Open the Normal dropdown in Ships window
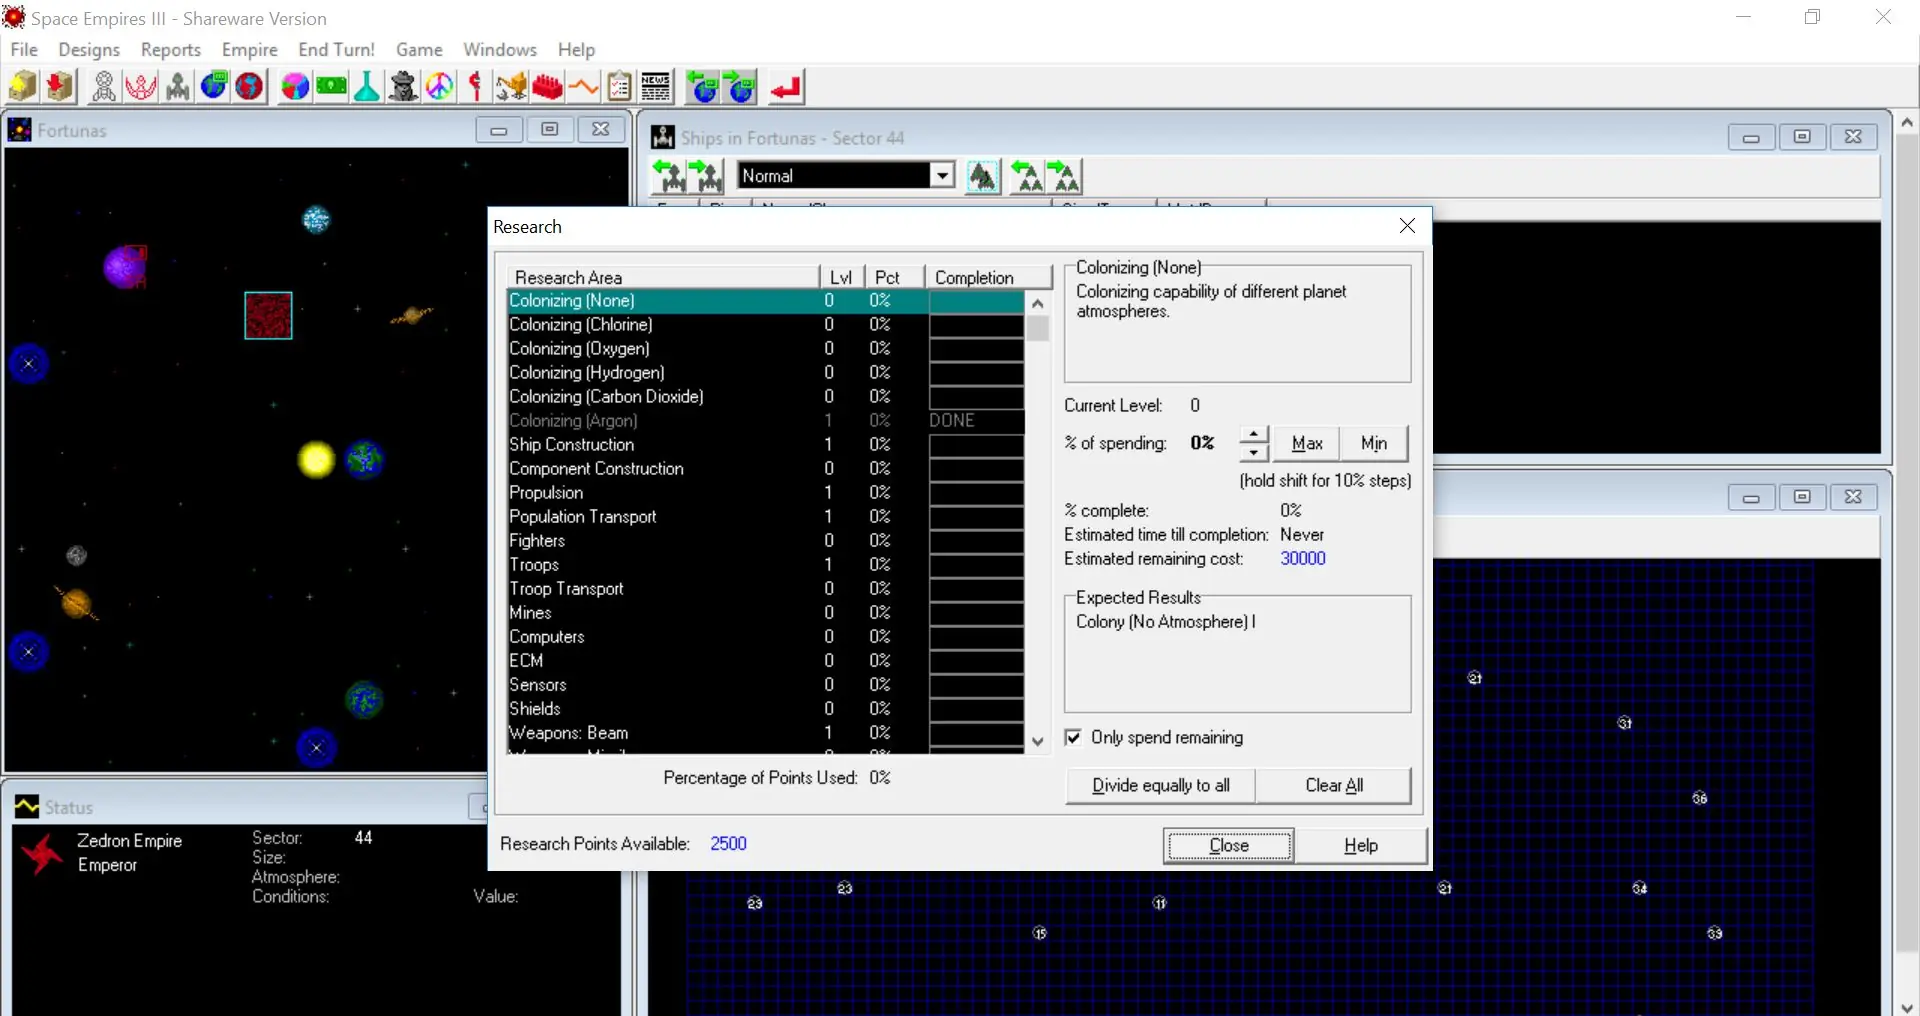Image resolution: width=1920 pixels, height=1016 pixels. coord(942,175)
